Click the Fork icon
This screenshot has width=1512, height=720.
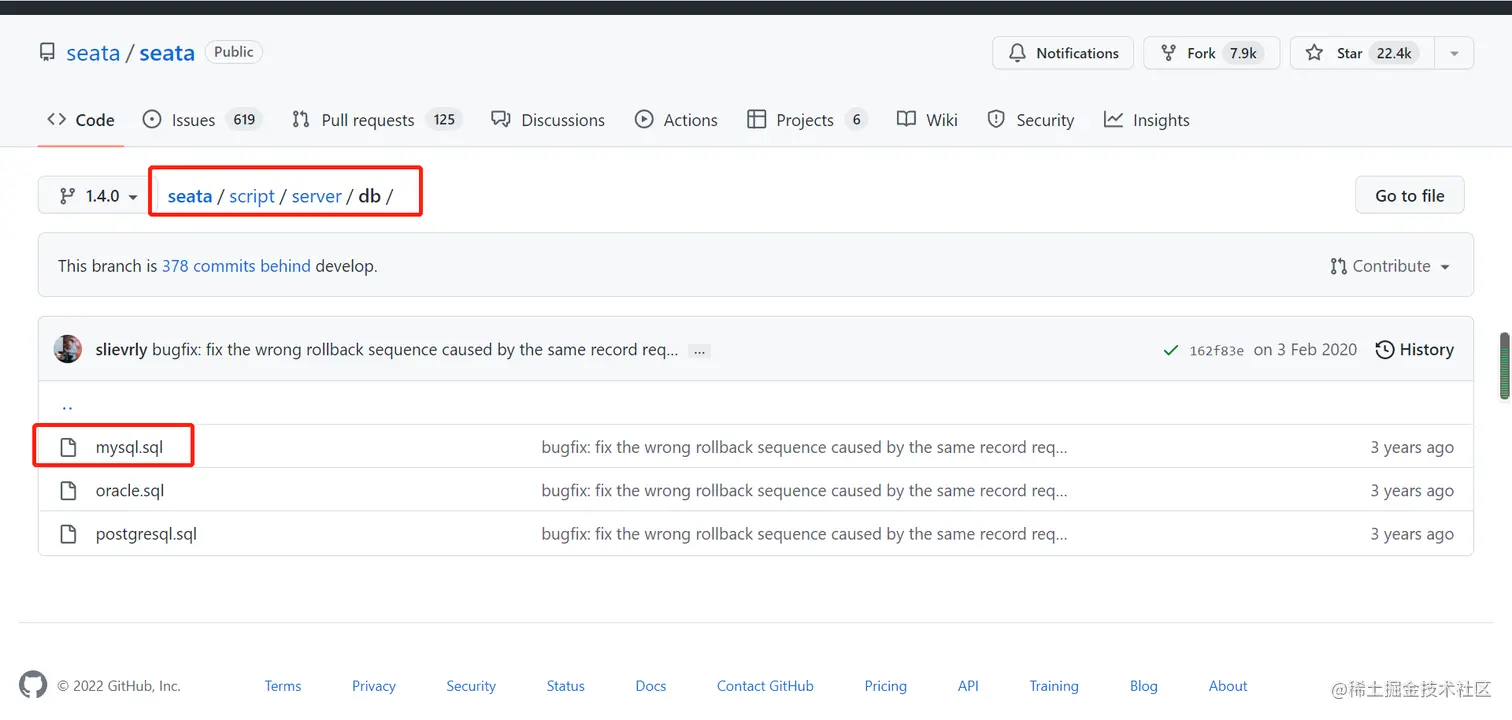click(1168, 53)
